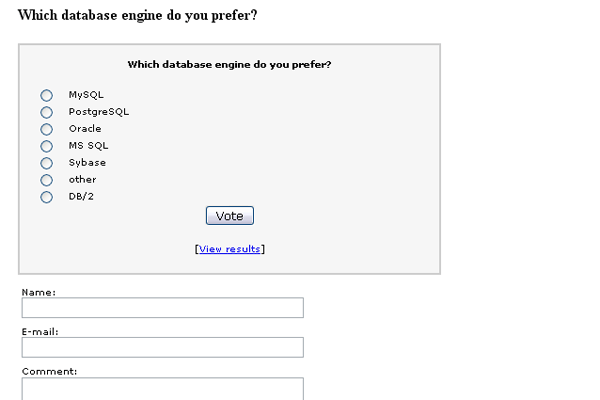The height and width of the screenshot is (400, 600).
Task: Select the 'other' radio button
Action: tap(46, 180)
